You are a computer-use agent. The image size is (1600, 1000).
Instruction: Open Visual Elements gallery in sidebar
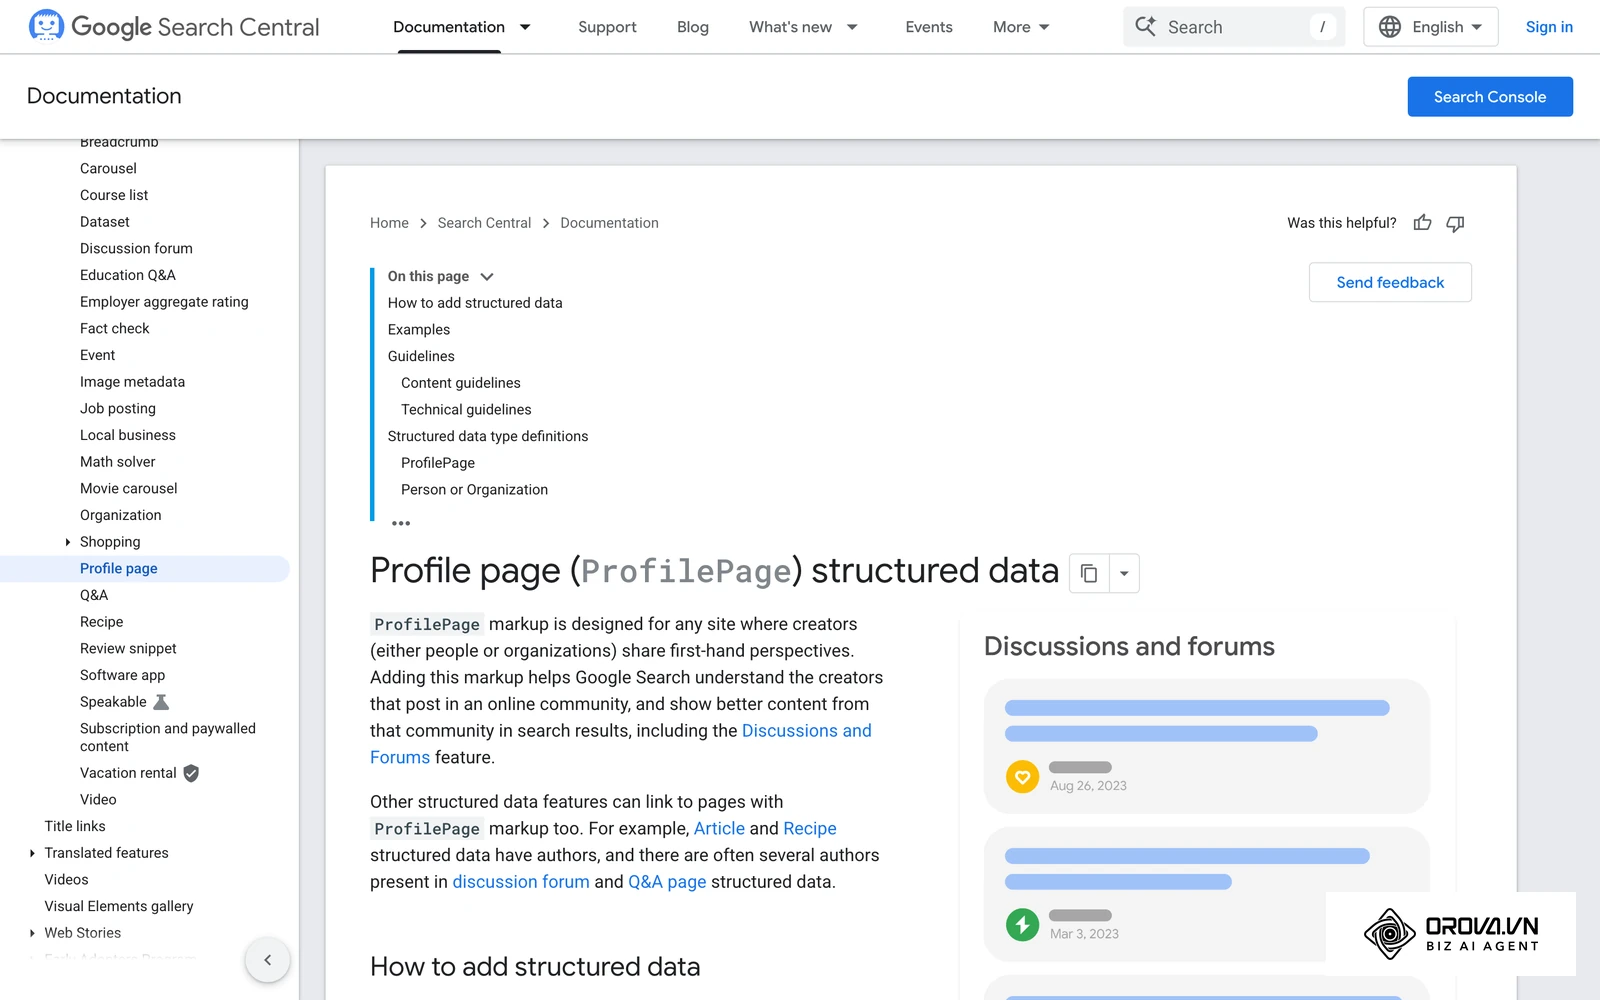[119, 906]
